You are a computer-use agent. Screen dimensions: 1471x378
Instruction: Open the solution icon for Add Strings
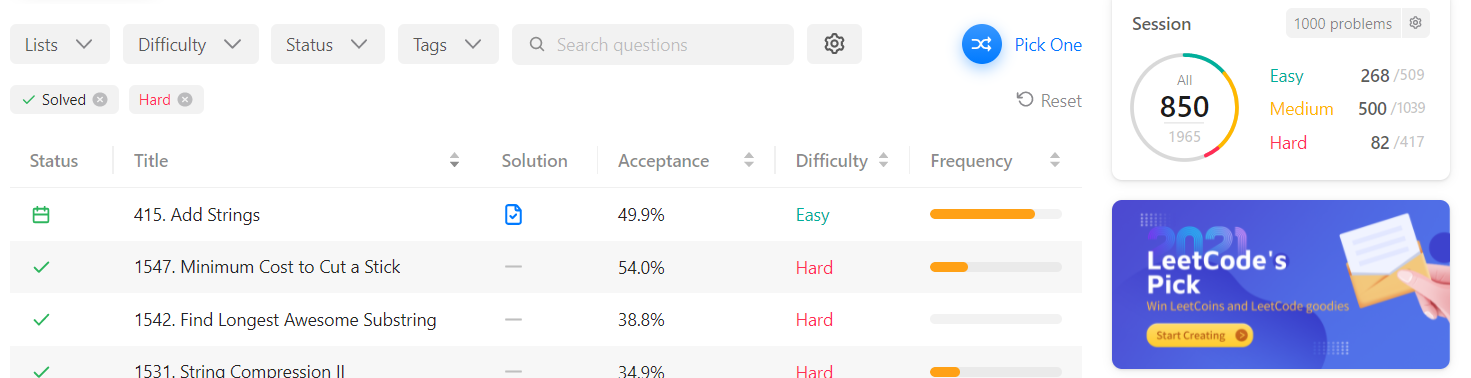point(513,214)
